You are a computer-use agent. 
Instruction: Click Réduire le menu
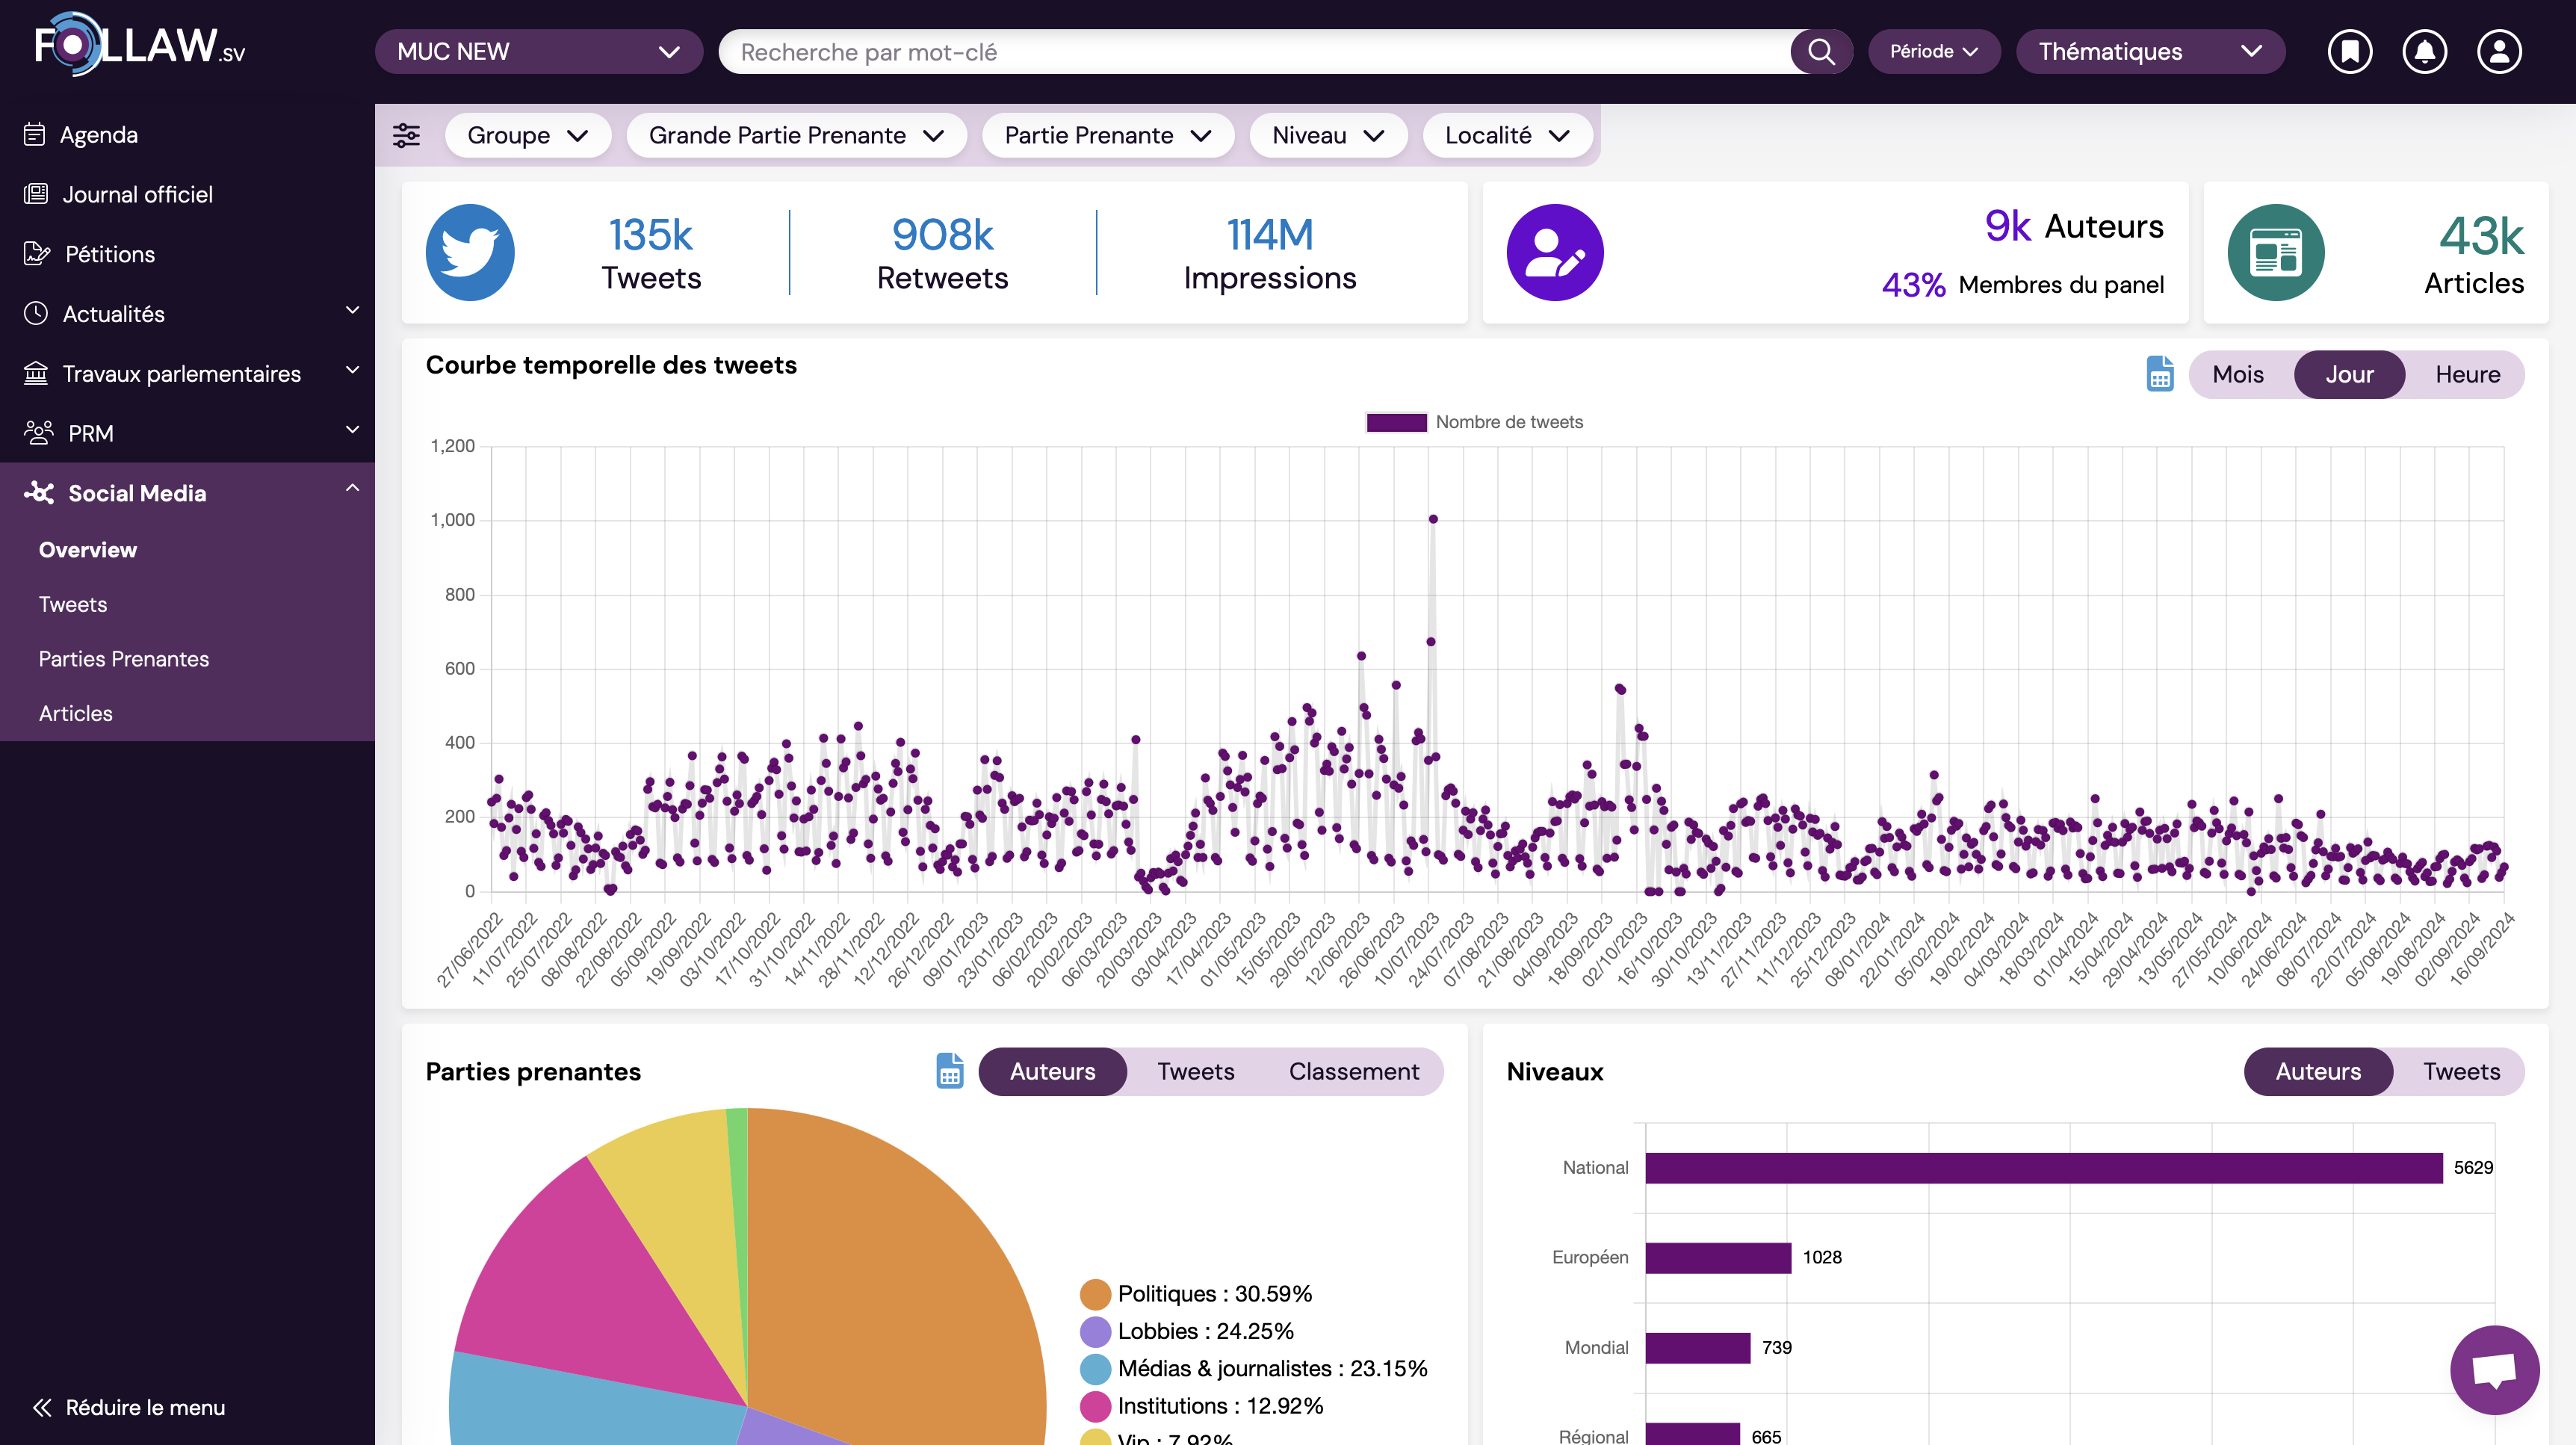point(145,1407)
